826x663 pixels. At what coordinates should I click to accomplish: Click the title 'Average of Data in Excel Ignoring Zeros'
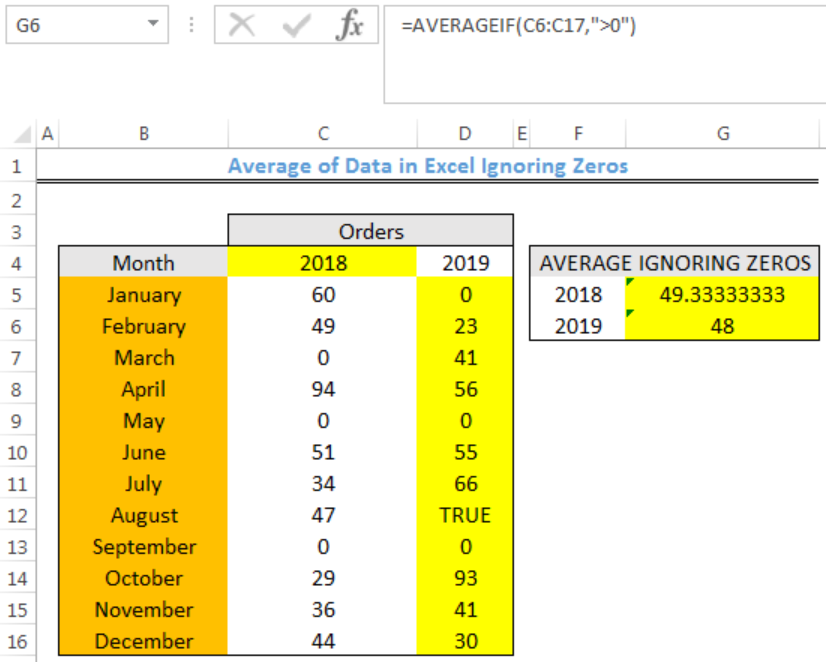[x=428, y=166]
